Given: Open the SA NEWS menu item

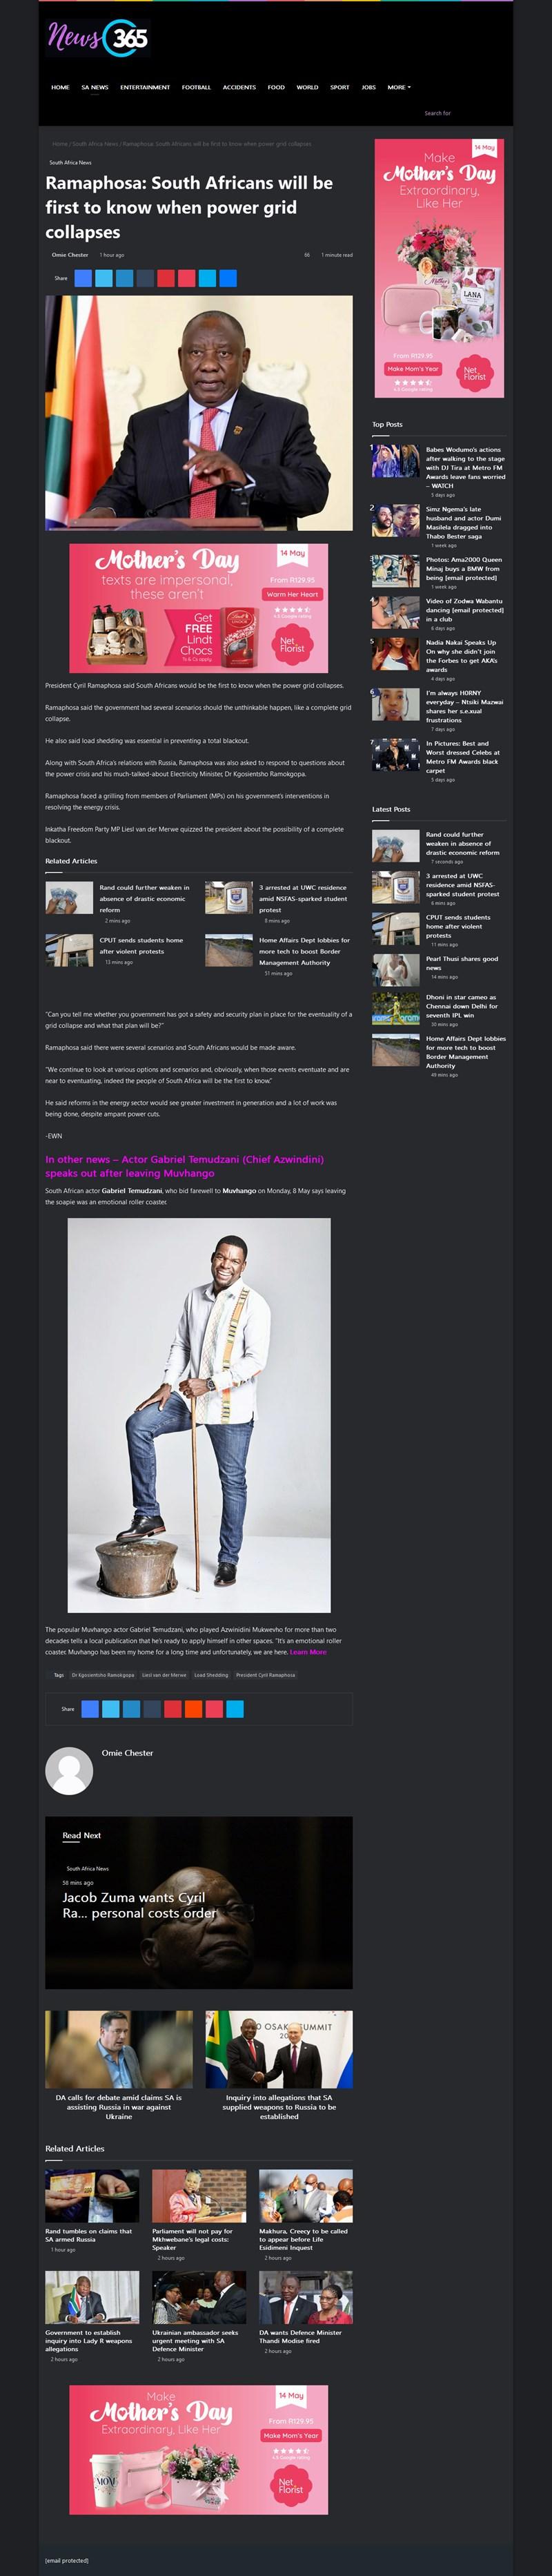Looking at the screenshot, I should click(x=95, y=87).
